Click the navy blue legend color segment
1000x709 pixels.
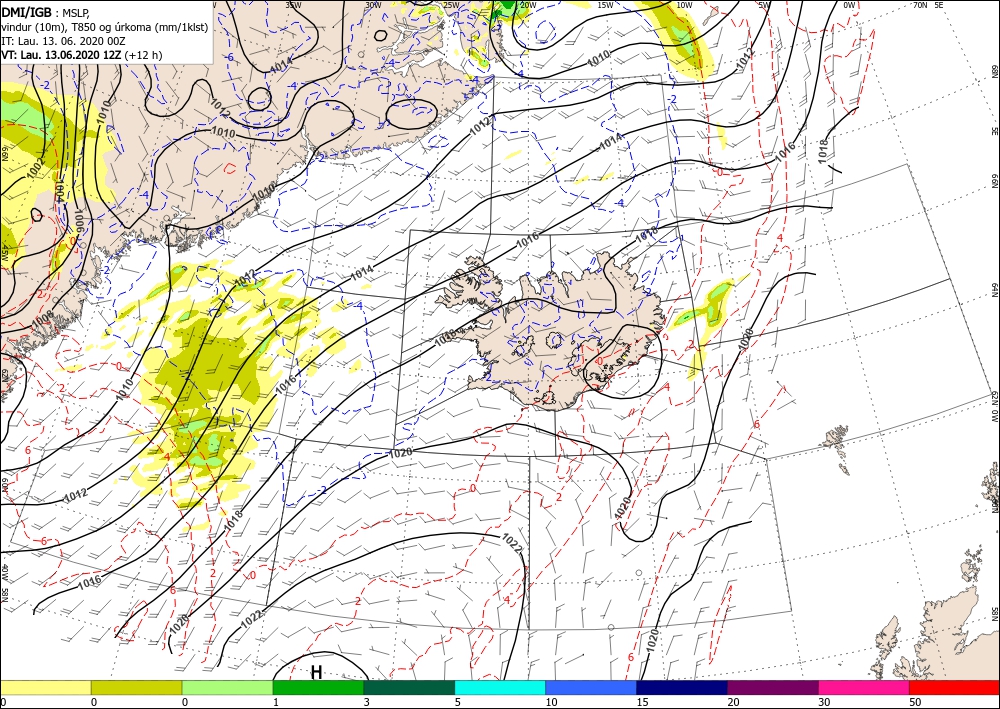coord(682,687)
